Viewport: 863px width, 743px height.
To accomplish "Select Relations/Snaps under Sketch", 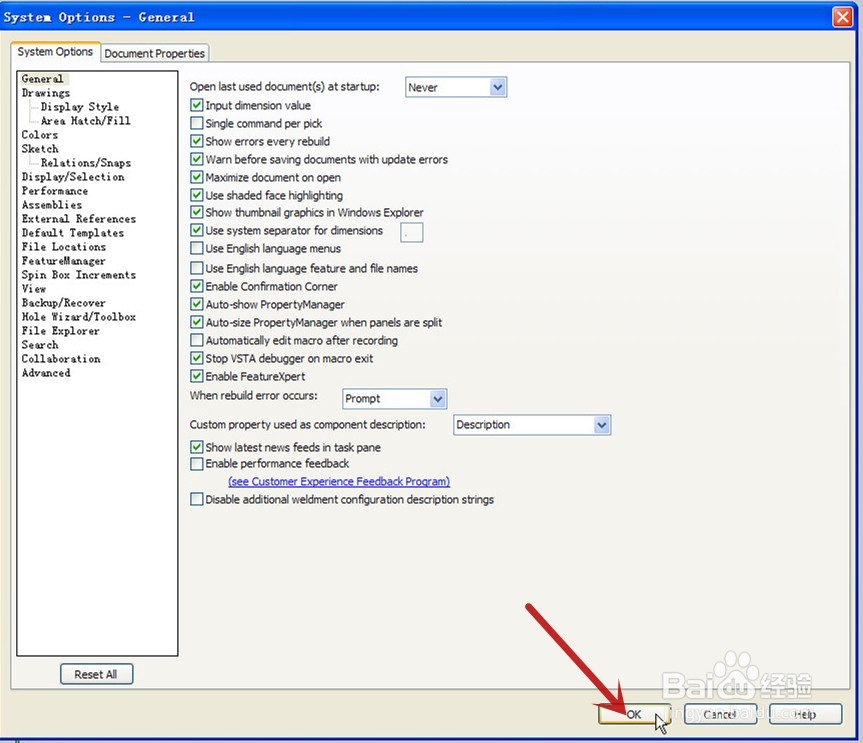I will 86,162.
